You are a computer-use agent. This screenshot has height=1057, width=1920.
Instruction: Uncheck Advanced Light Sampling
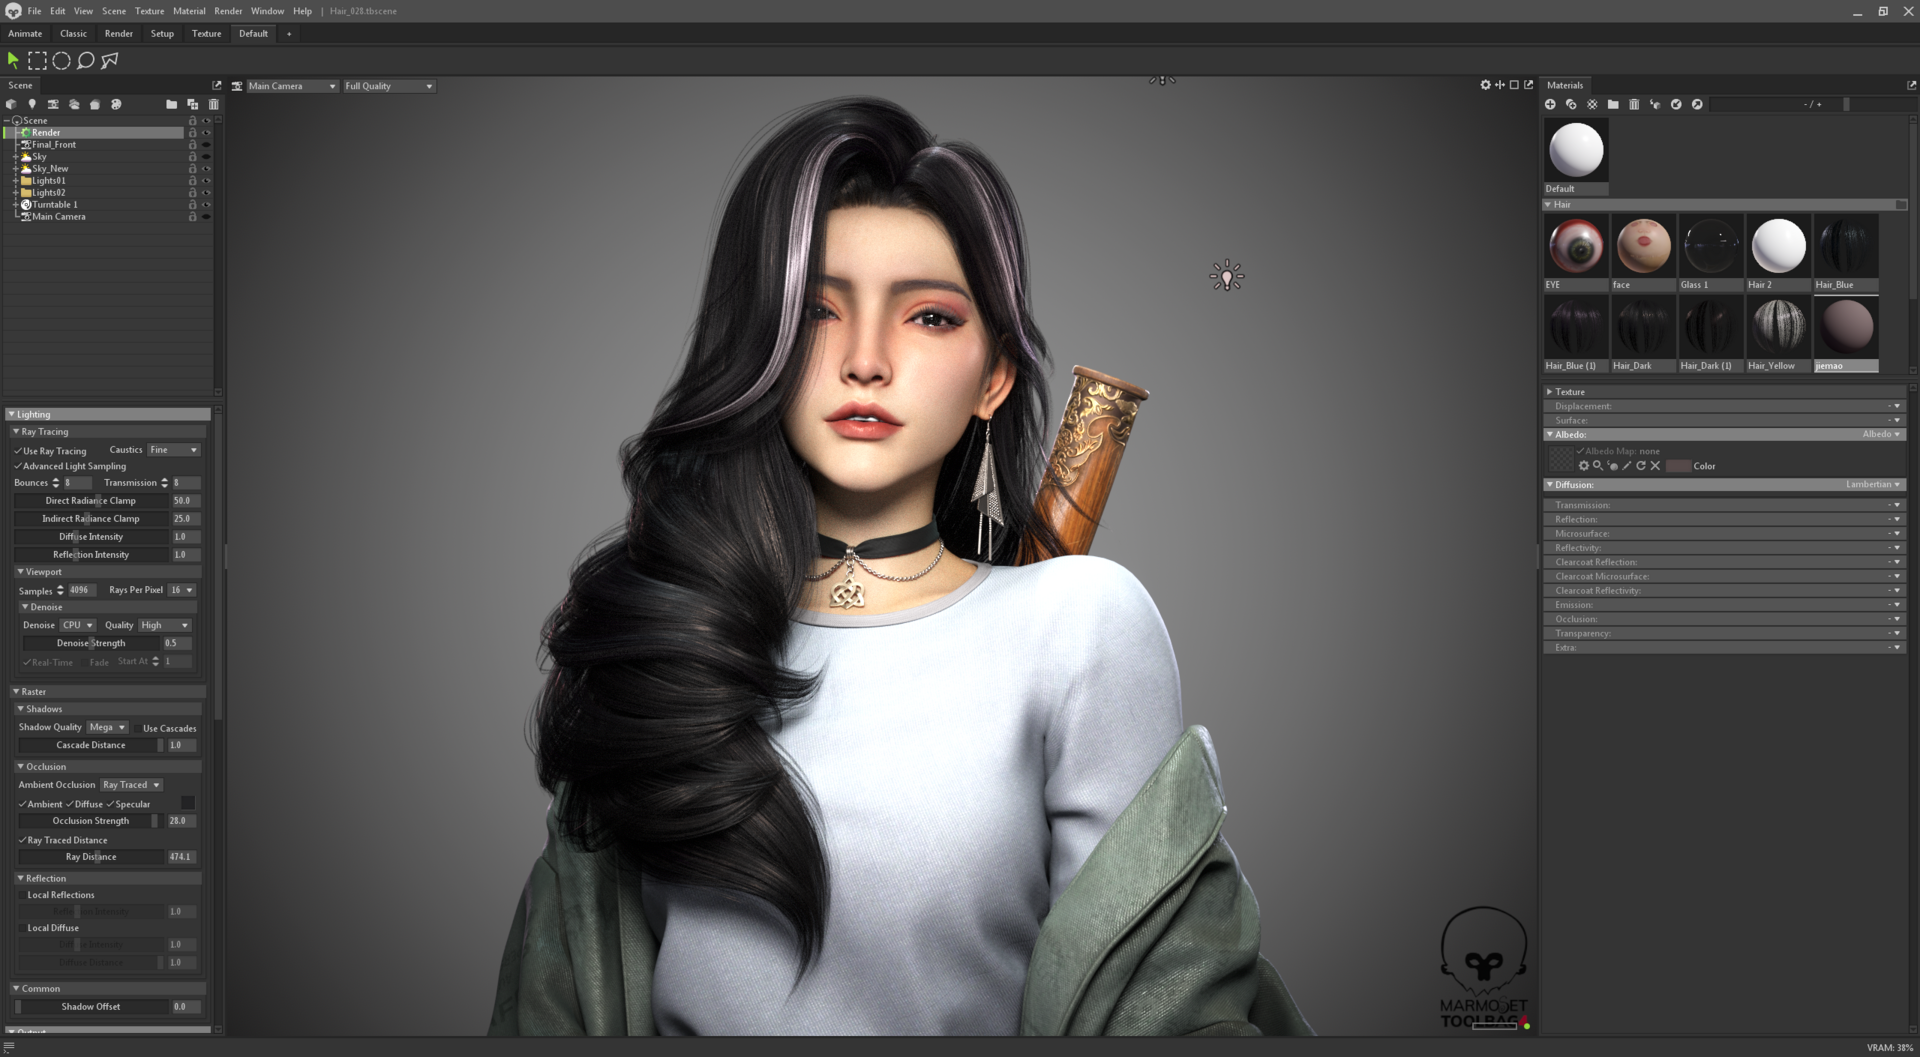(16, 466)
